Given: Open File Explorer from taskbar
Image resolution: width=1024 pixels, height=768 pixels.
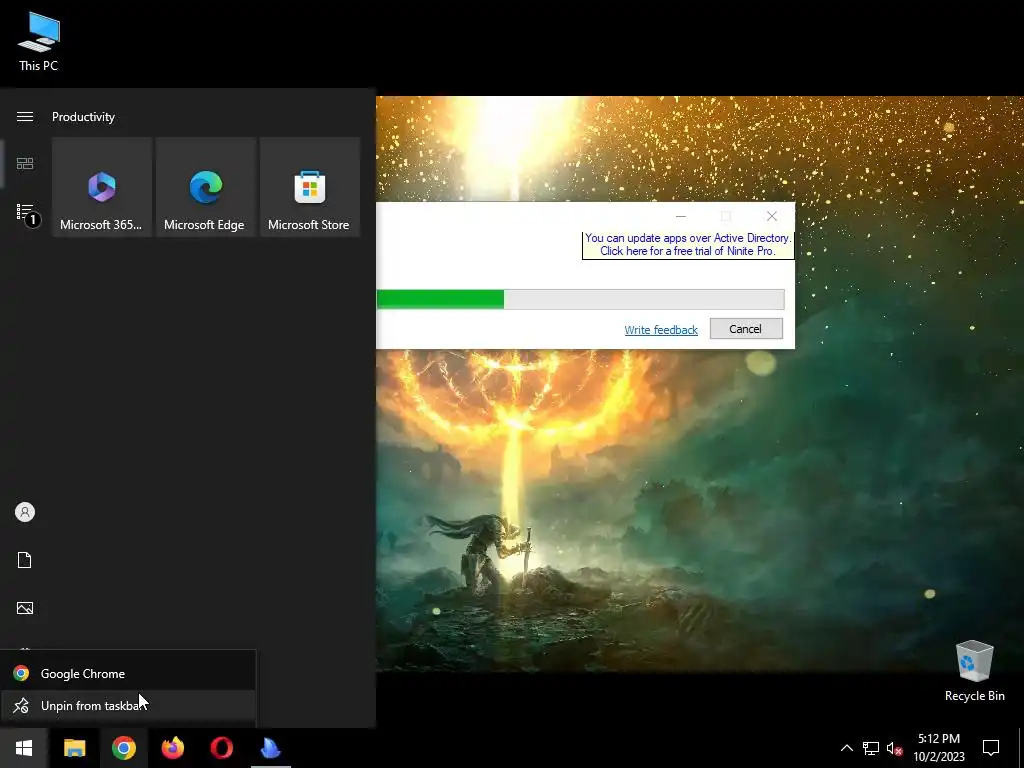Looking at the screenshot, I should (74, 748).
